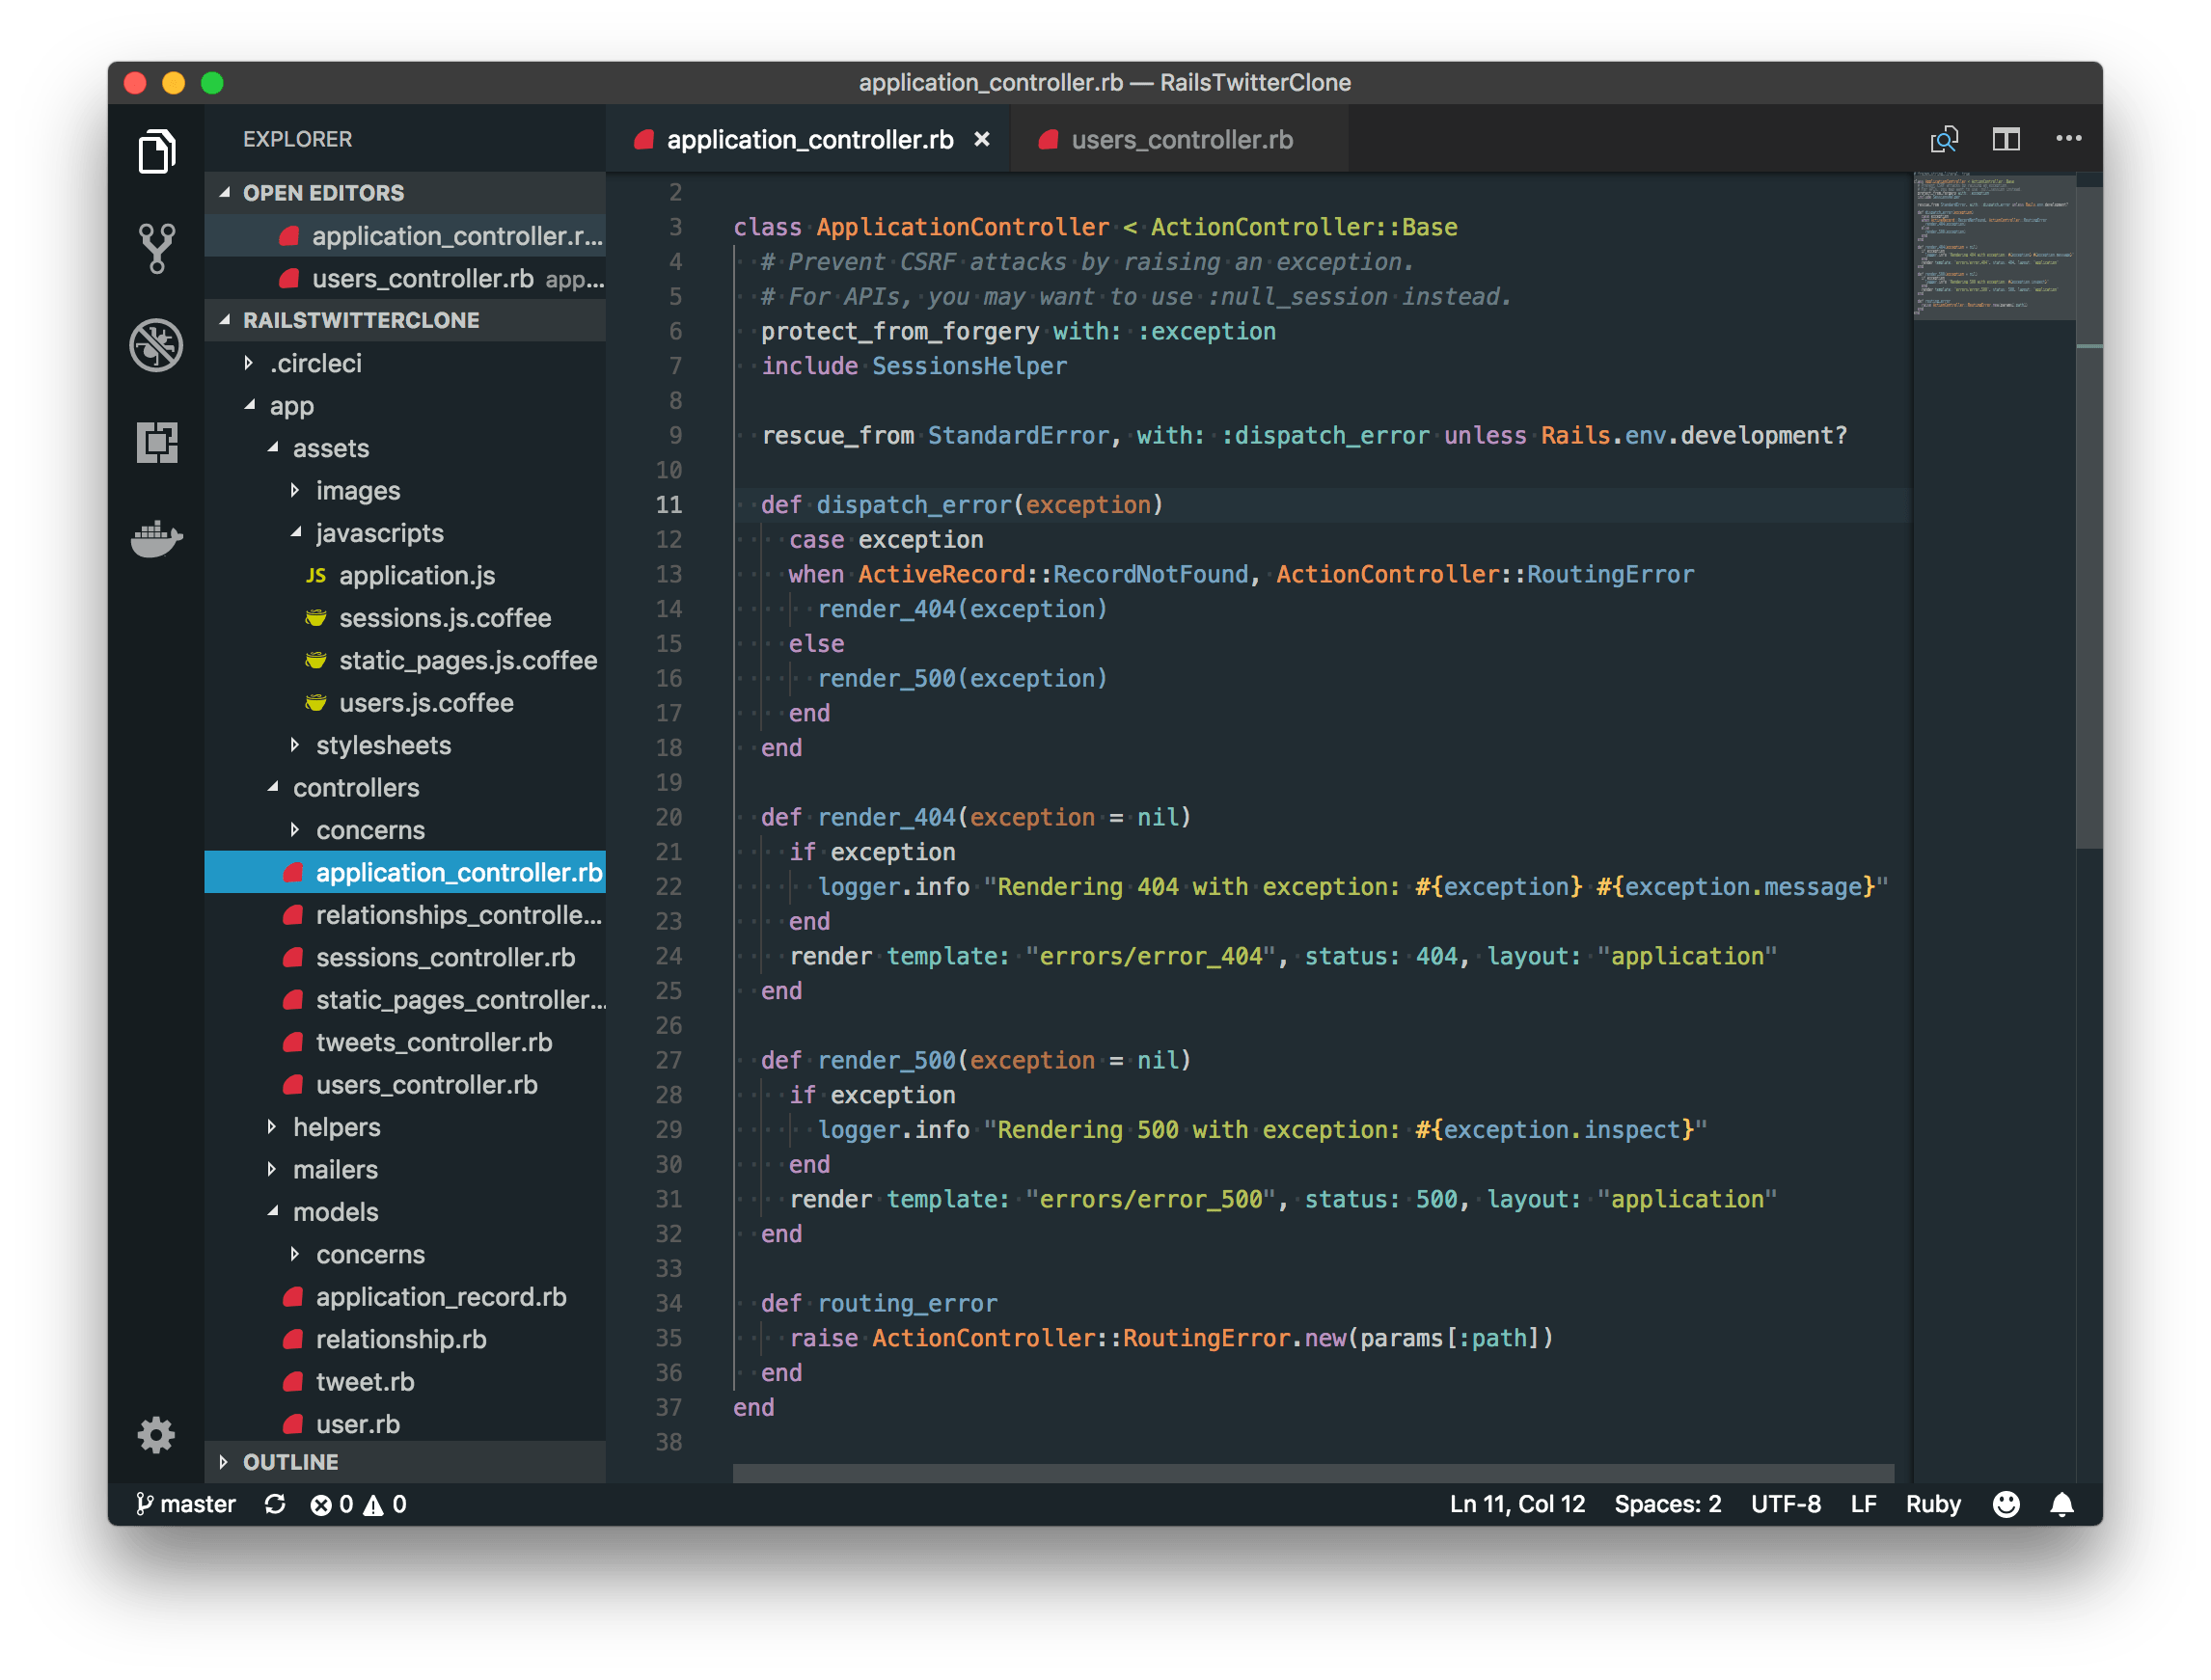This screenshot has height=1680, width=2211.
Task: Open the Docker panel icon
Action: [x=156, y=539]
